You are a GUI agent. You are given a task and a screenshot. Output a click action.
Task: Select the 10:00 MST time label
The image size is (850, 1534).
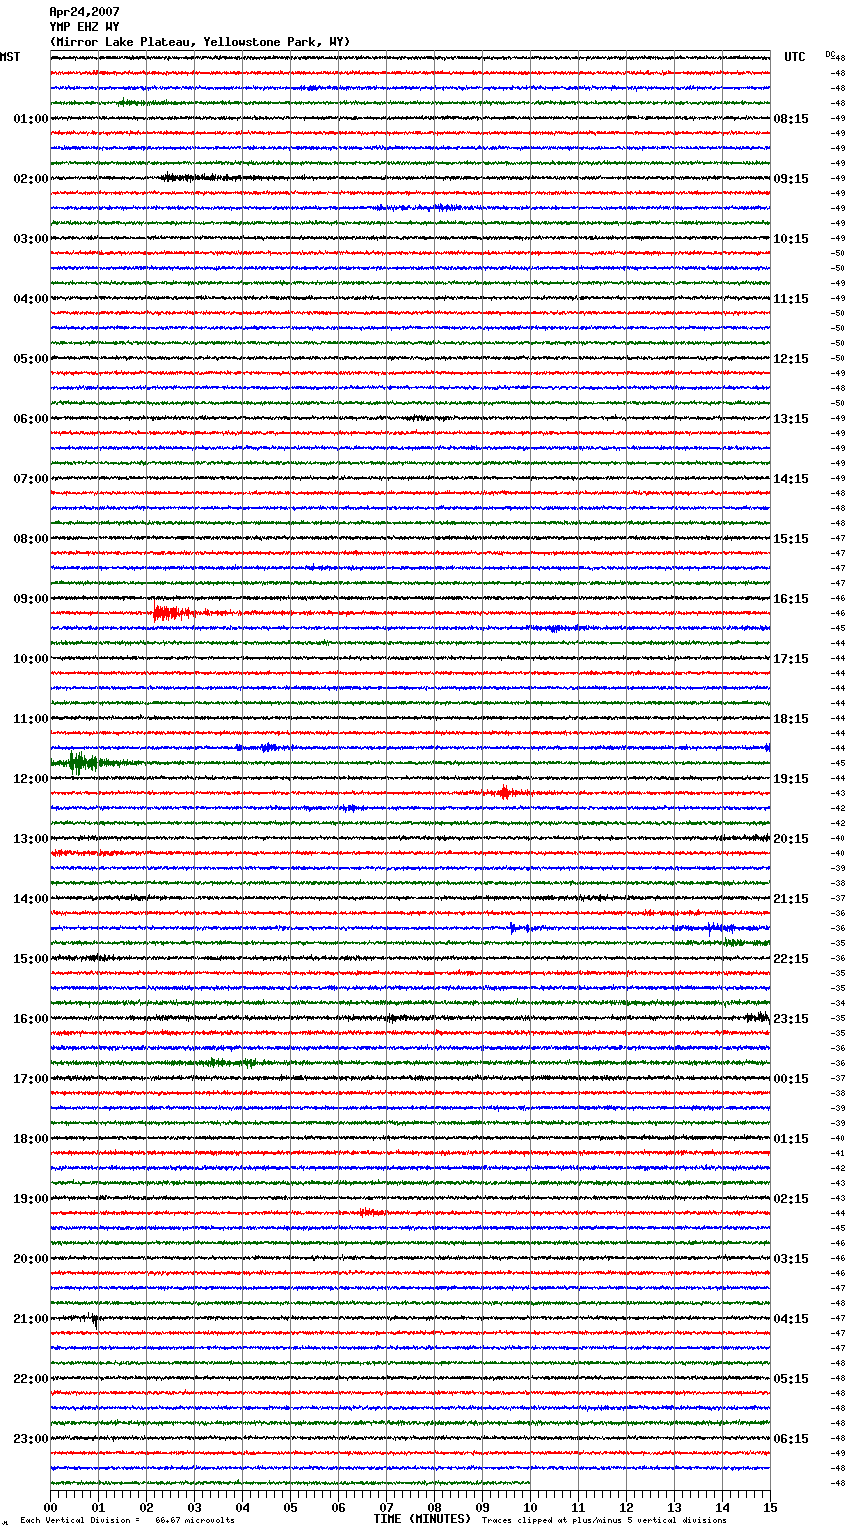pyautogui.click(x=31, y=659)
